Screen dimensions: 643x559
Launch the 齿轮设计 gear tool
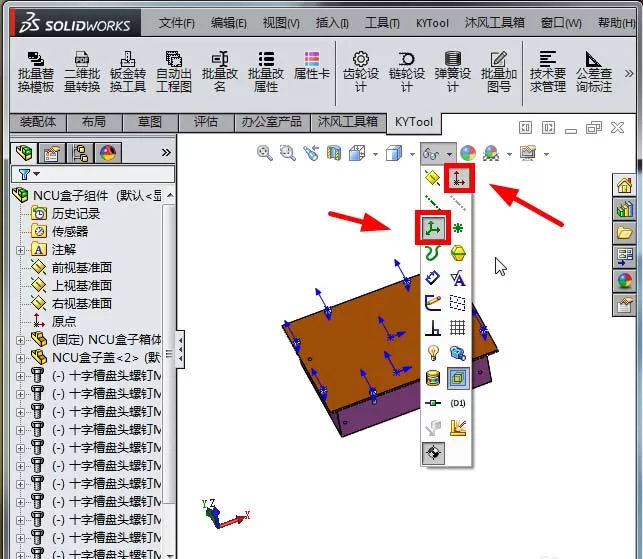coord(360,72)
